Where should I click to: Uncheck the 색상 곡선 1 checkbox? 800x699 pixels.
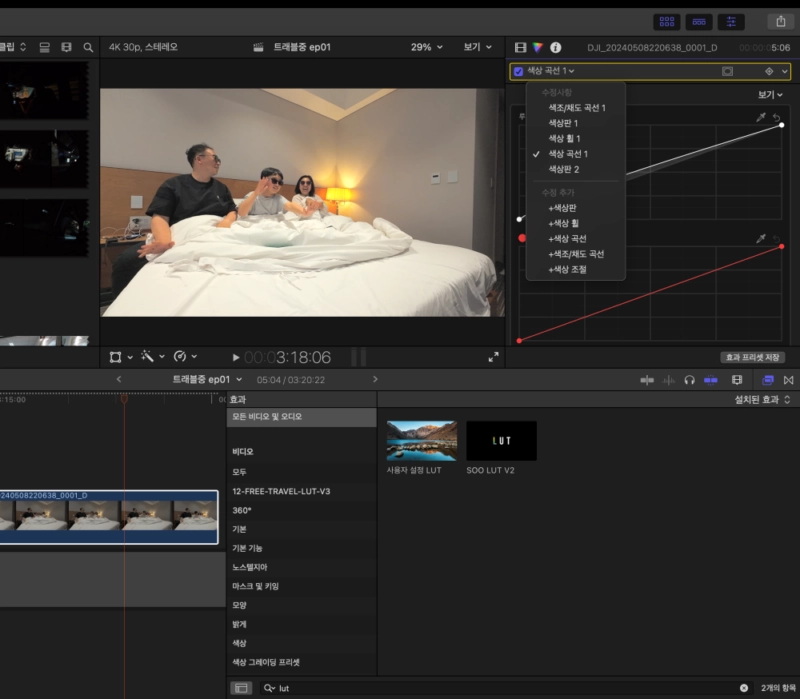coord(518,72)
